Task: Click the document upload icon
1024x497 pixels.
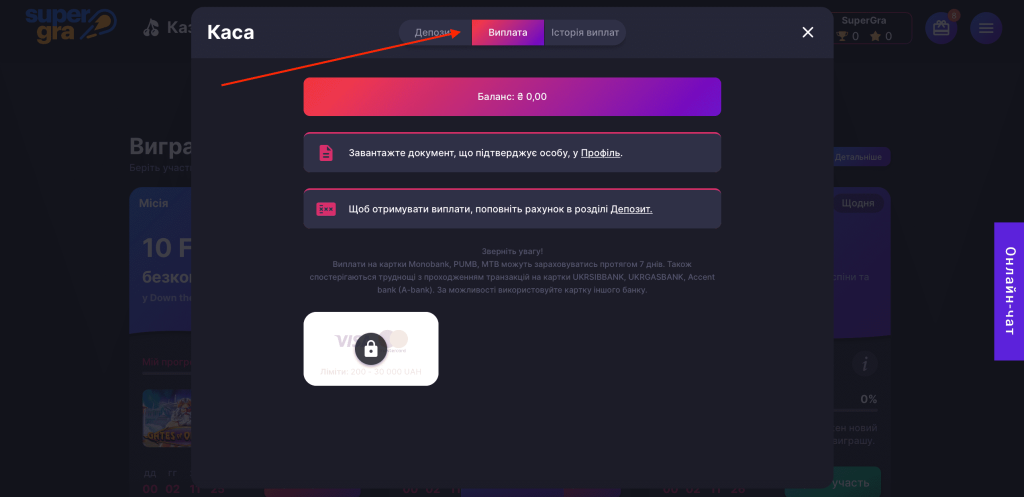Action: 326,153
